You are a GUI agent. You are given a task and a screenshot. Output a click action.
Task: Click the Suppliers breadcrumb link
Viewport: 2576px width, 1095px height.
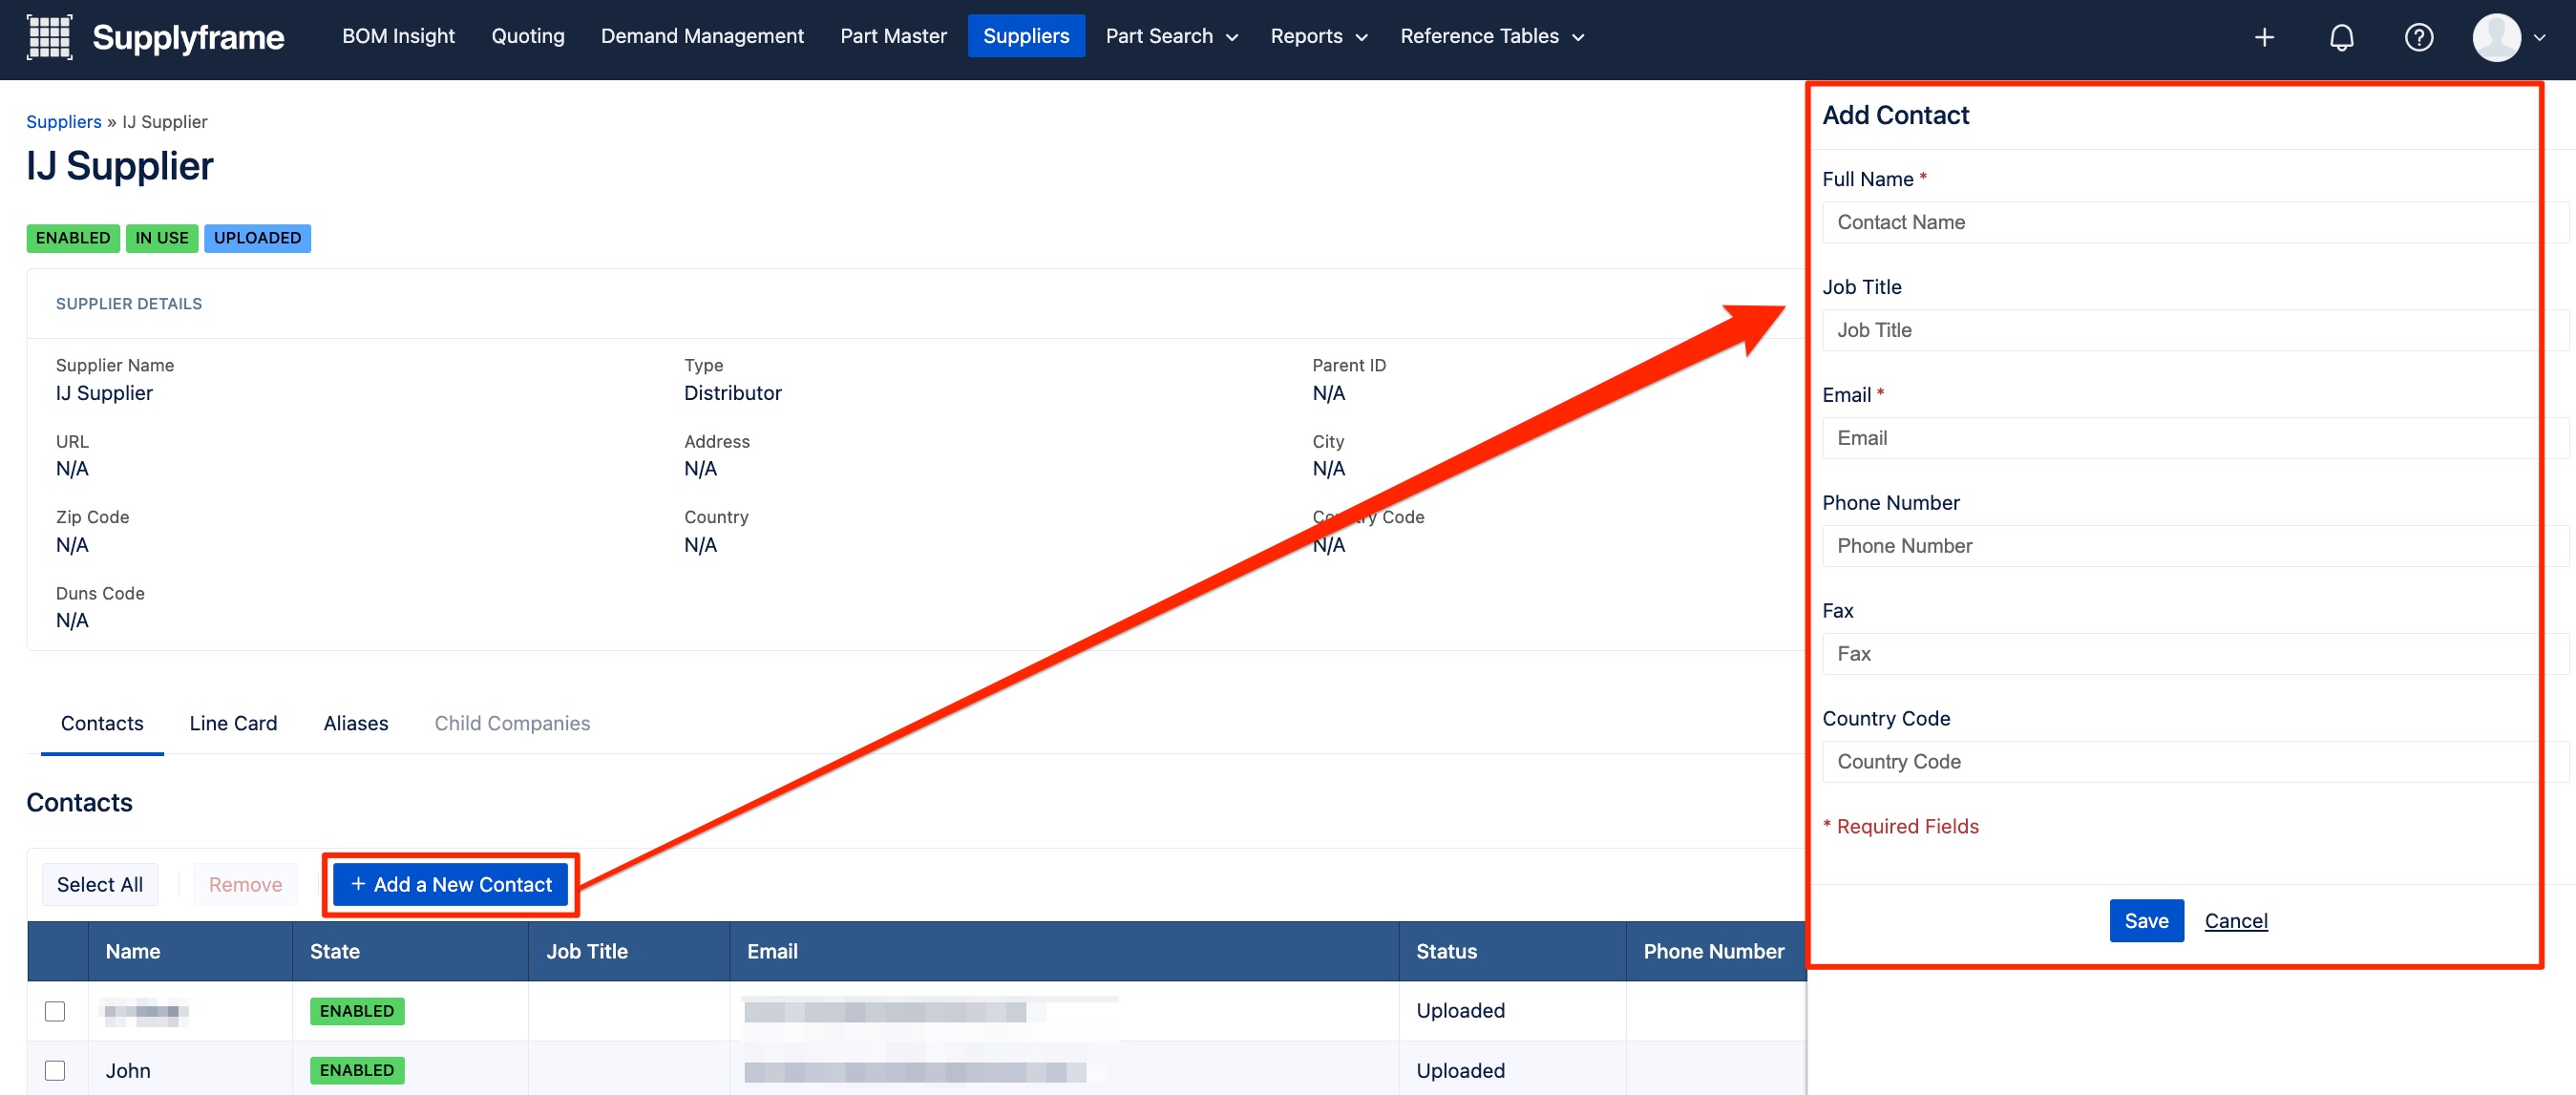[64, 121]
